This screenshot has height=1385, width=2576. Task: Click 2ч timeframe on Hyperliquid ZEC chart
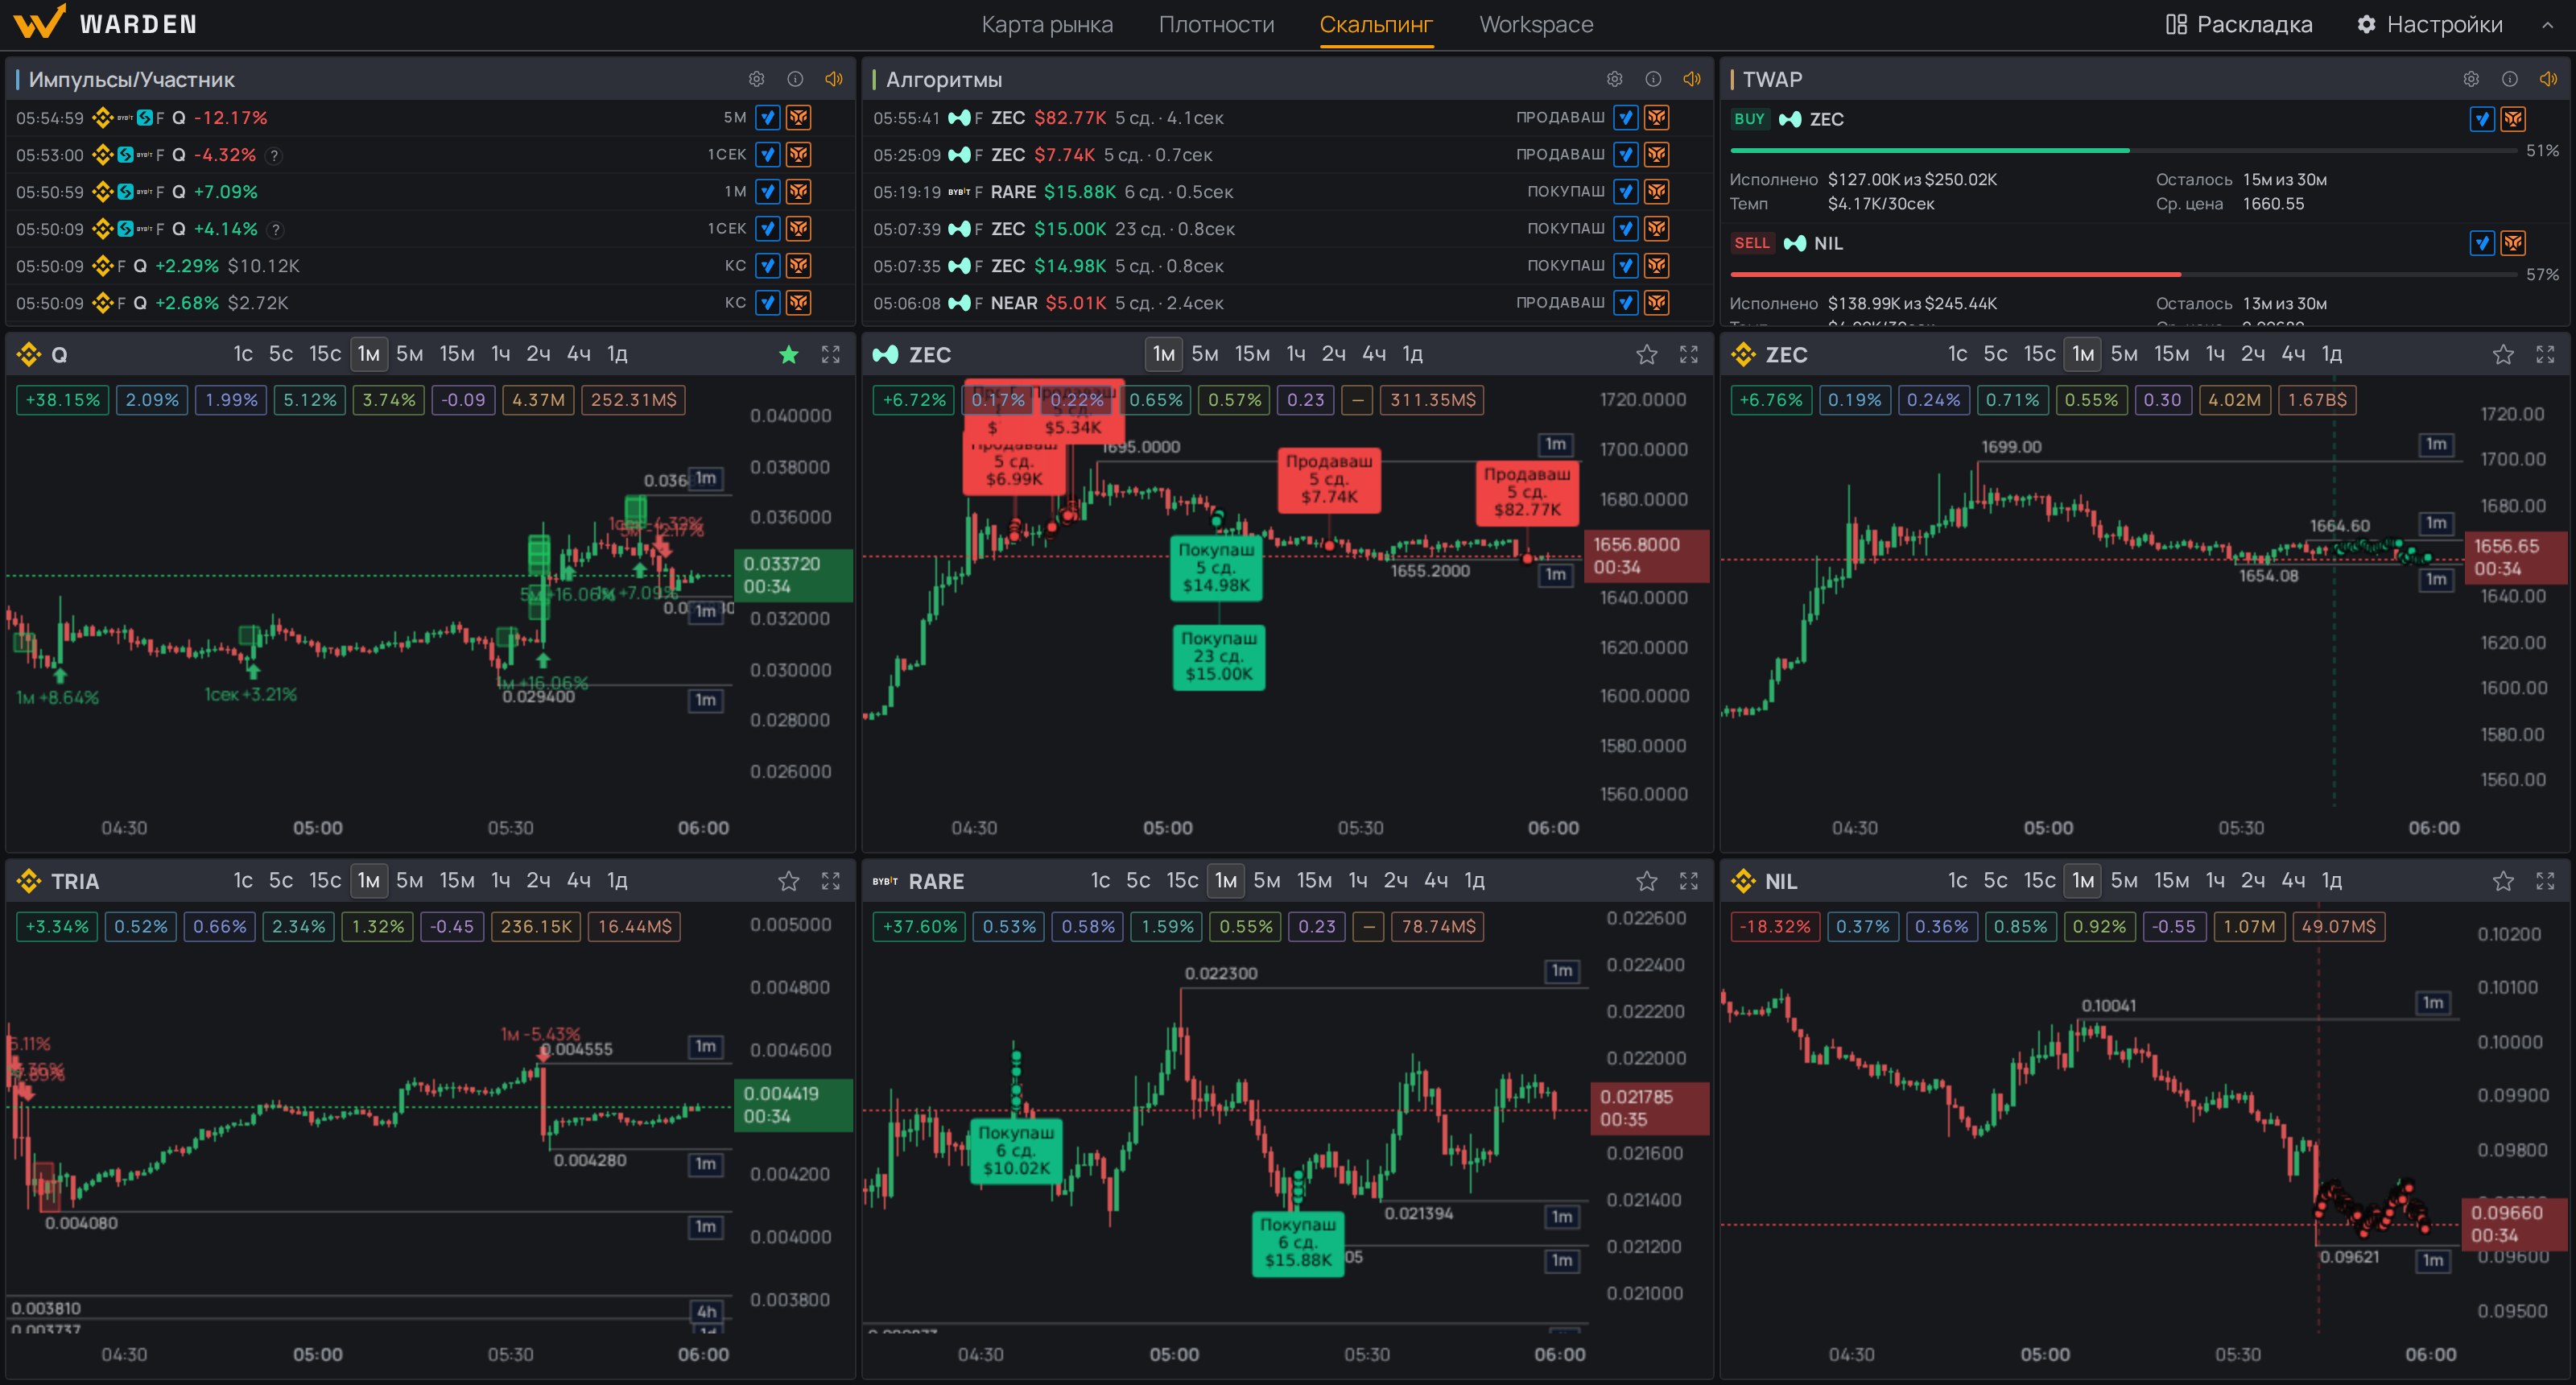(1333, 354)
